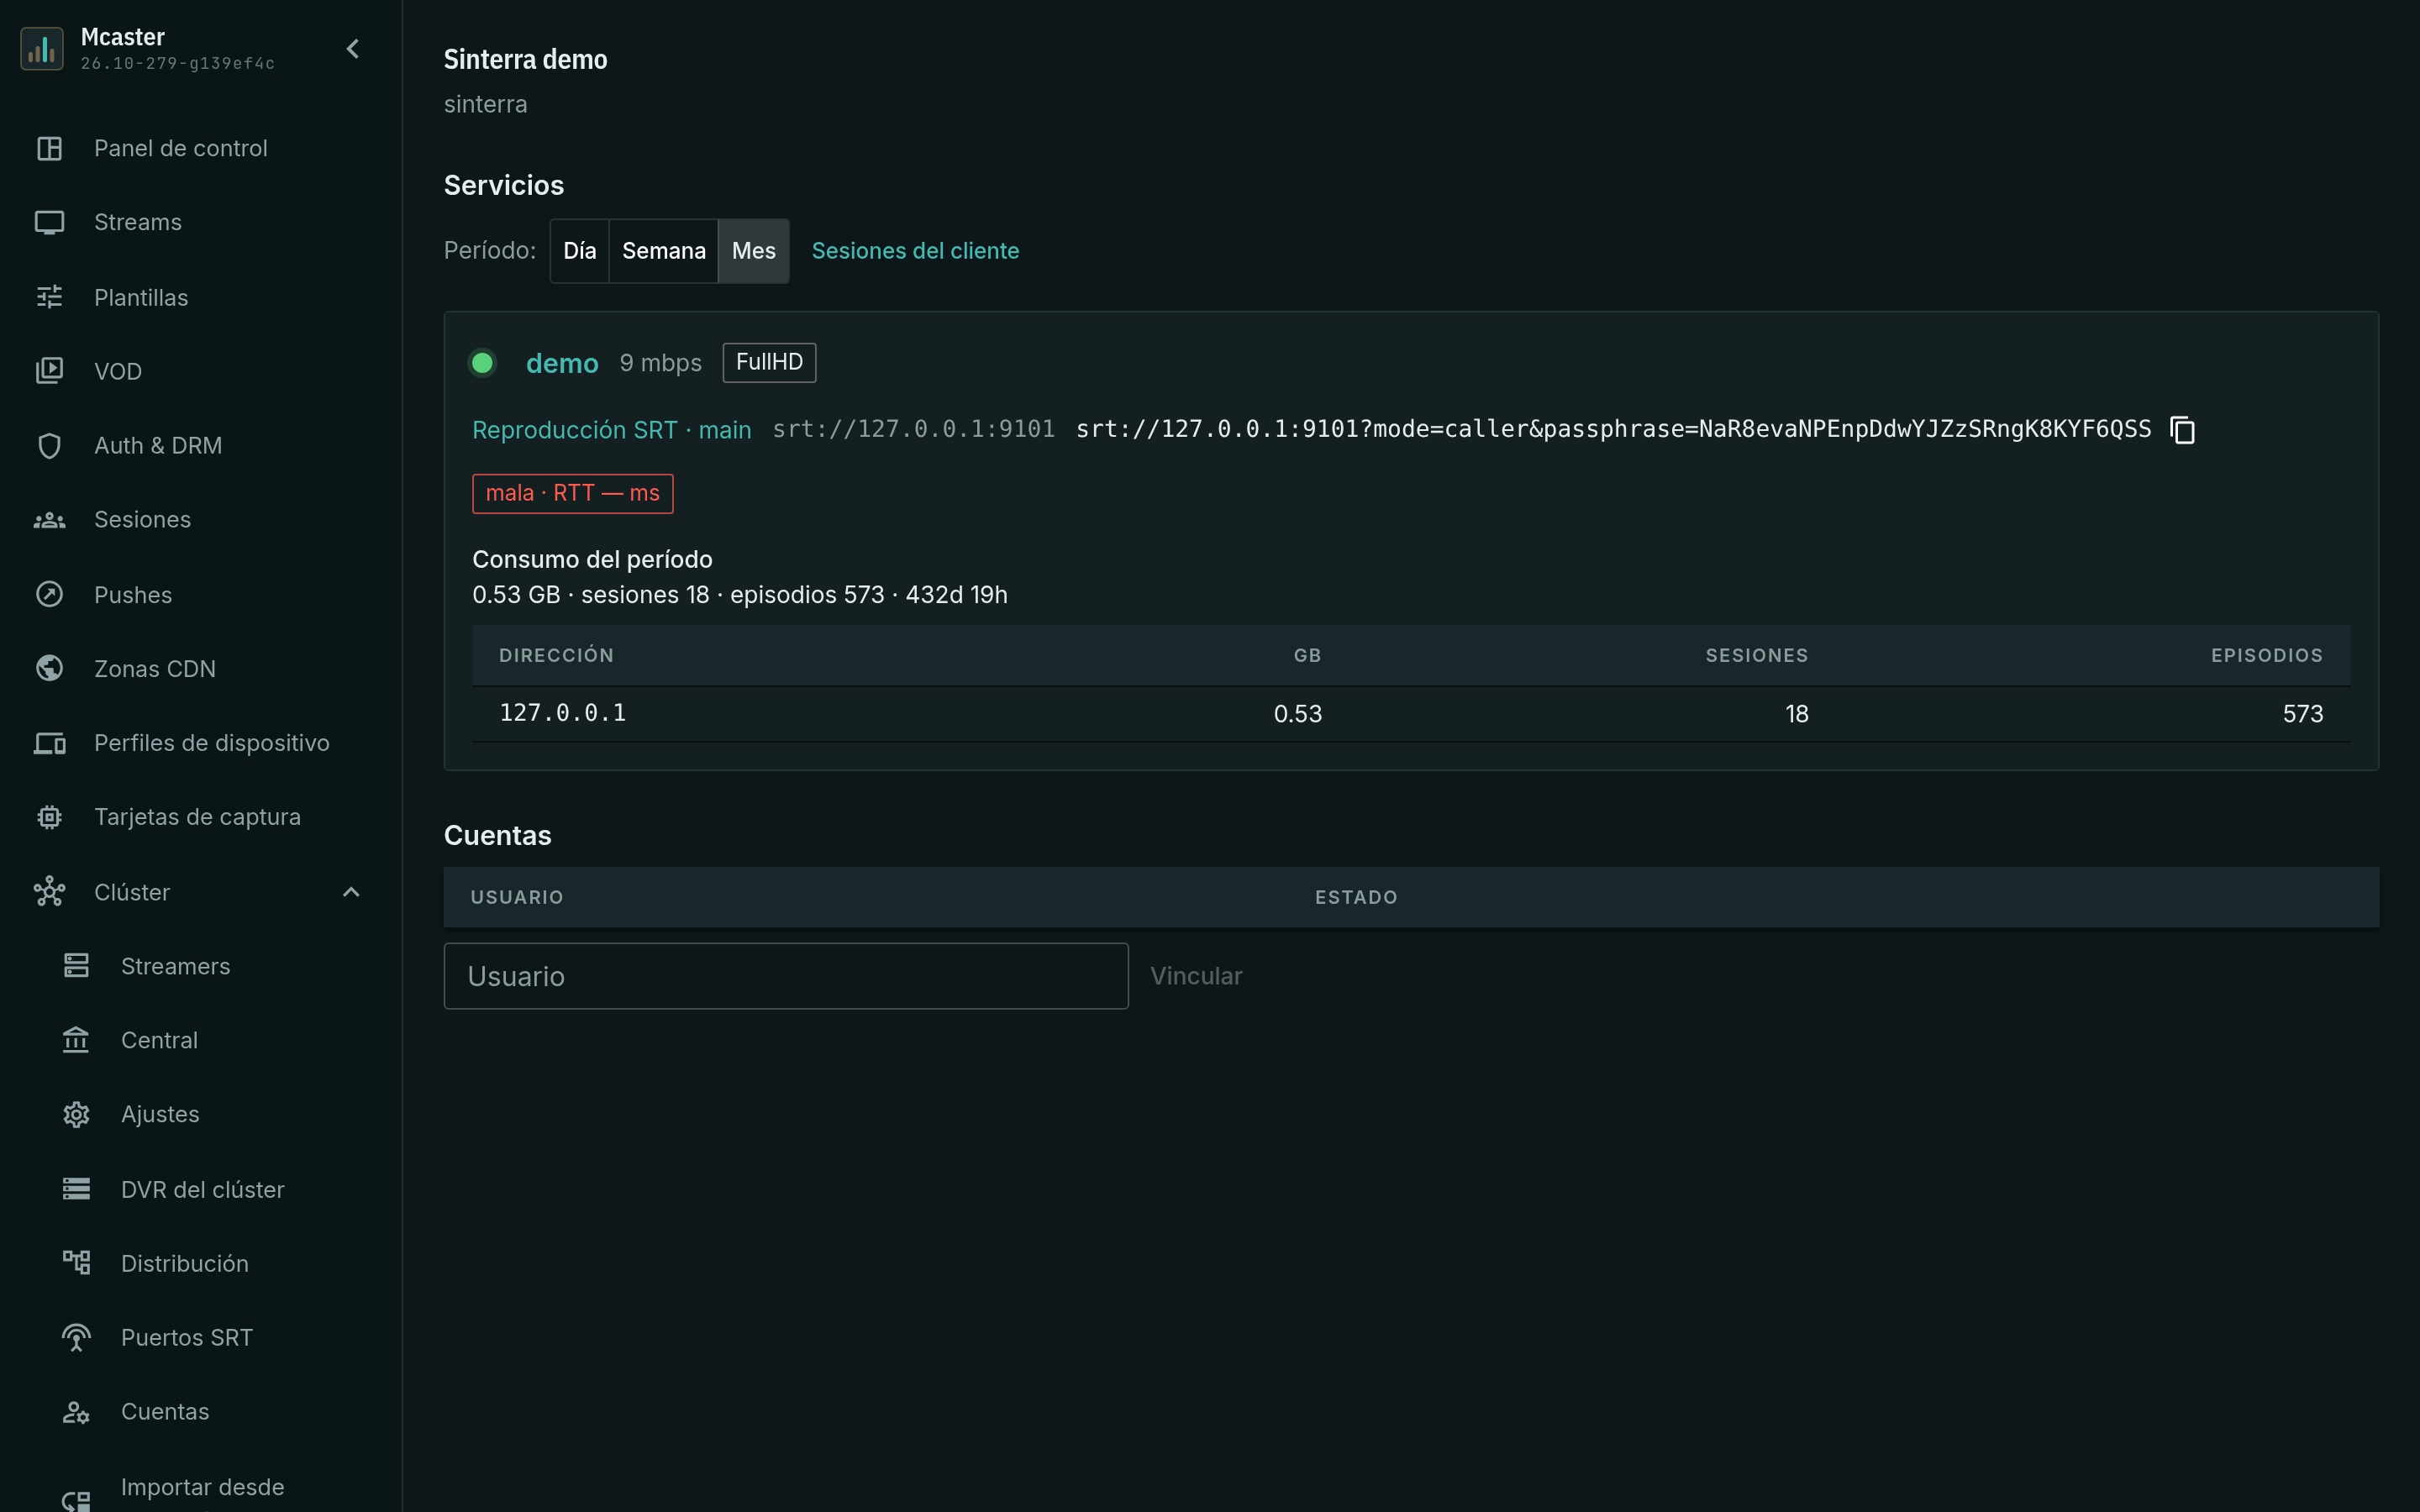Select the Semana period
The width and height of the screenshot is (2420, 1512).
pyautogui.click(x=663, y=251)
